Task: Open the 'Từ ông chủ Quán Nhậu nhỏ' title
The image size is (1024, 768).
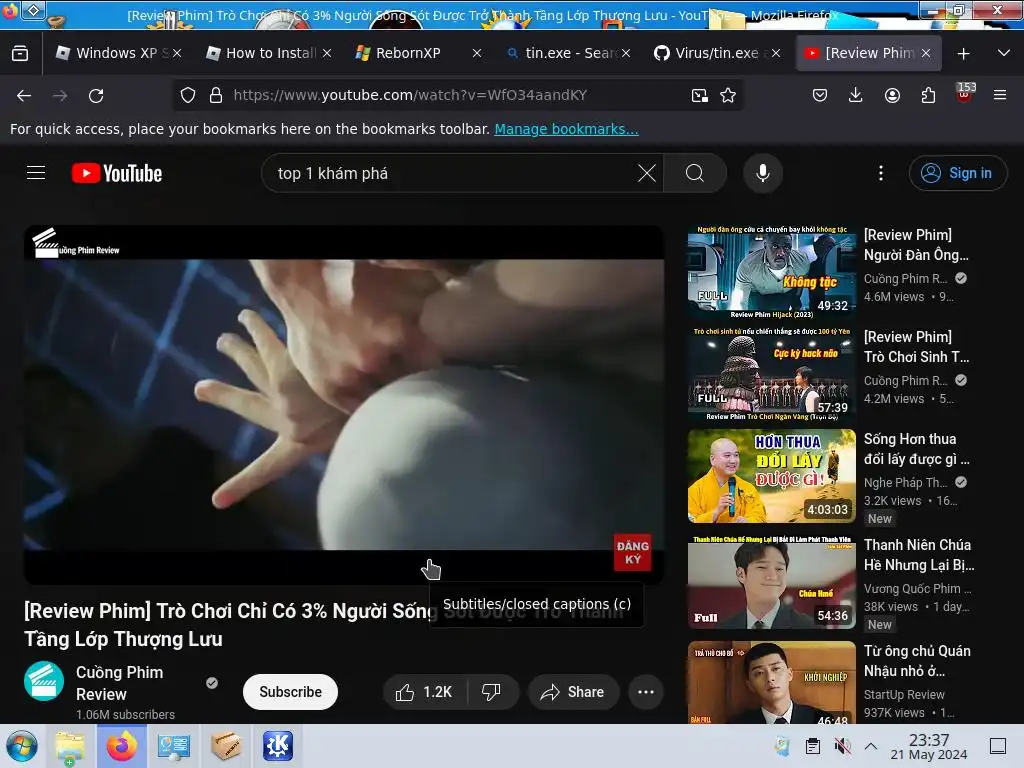Action: click(917, 661)
